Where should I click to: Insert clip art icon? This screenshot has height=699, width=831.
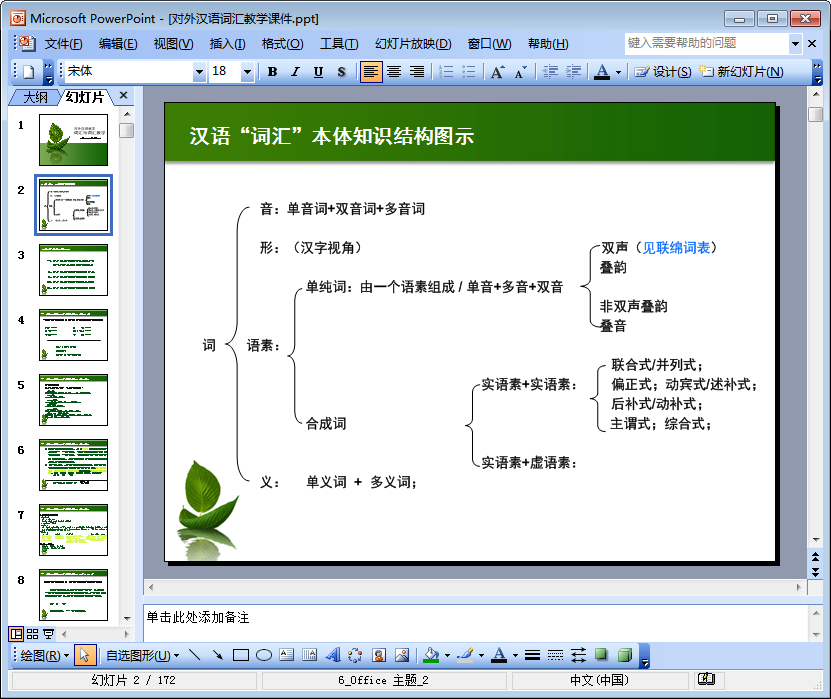point(379,656)
